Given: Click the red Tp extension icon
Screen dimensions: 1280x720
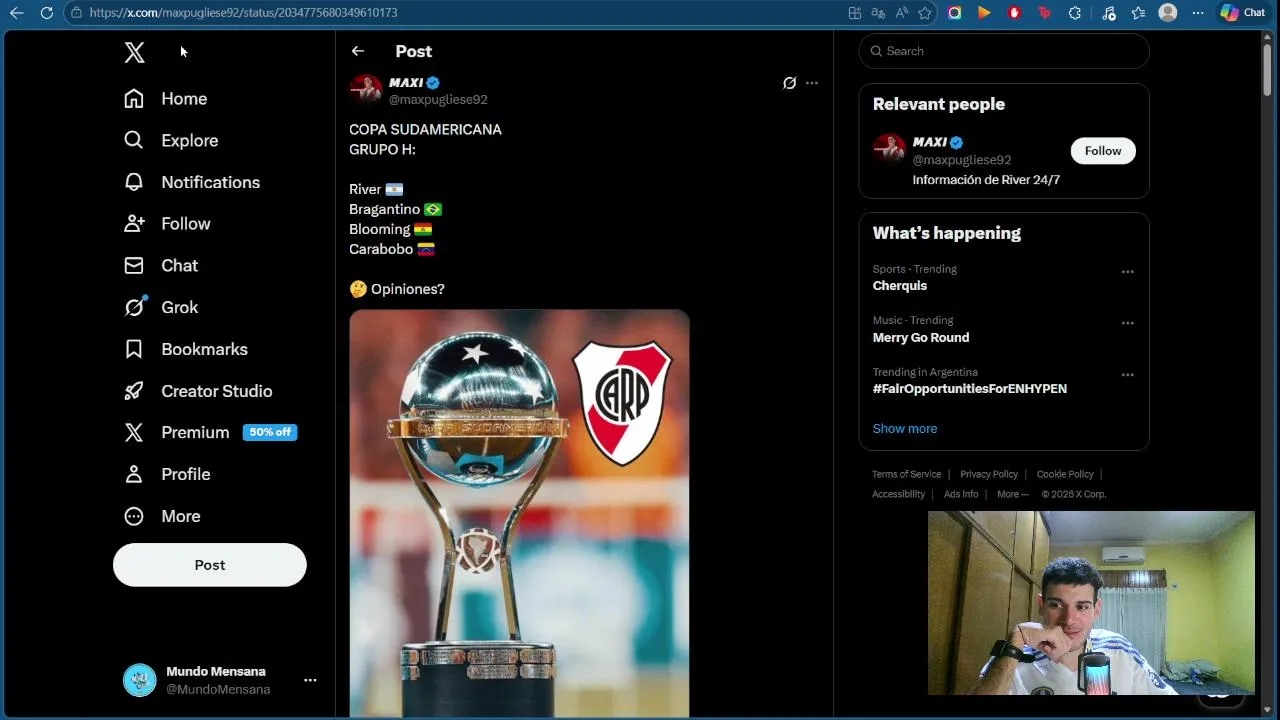Looking at the screenshot, I should [1045, 13].
